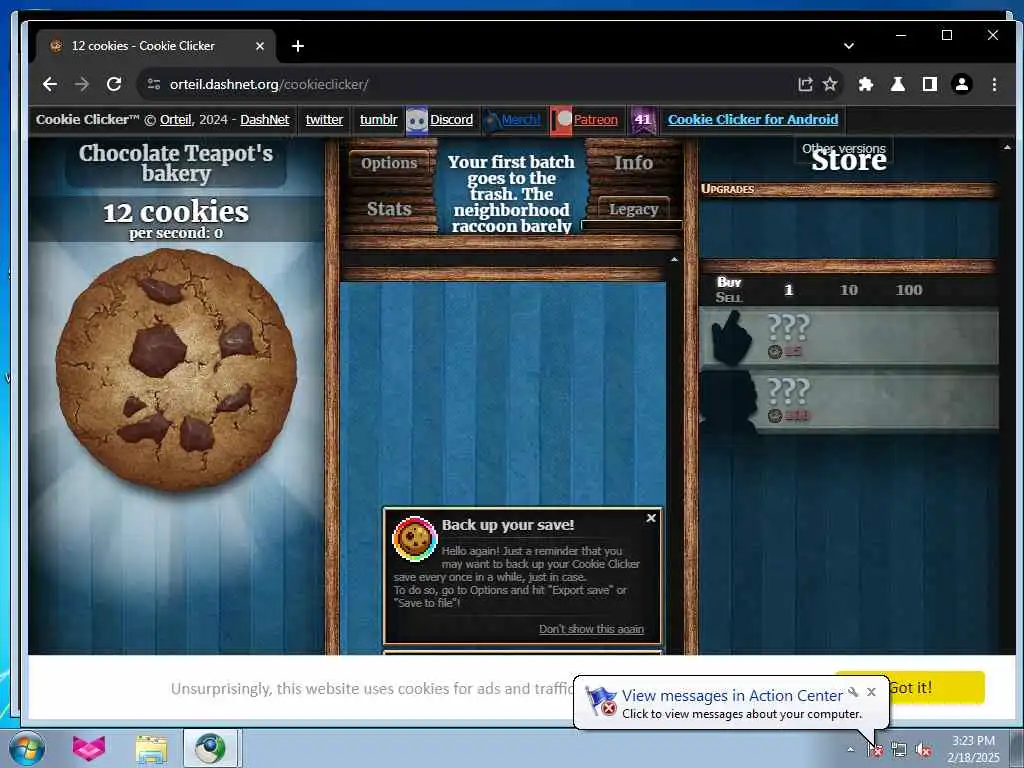Go back using browser back arrow
Image resolution: width=1024 pixels, height=768 pixels.
(50, 84)
